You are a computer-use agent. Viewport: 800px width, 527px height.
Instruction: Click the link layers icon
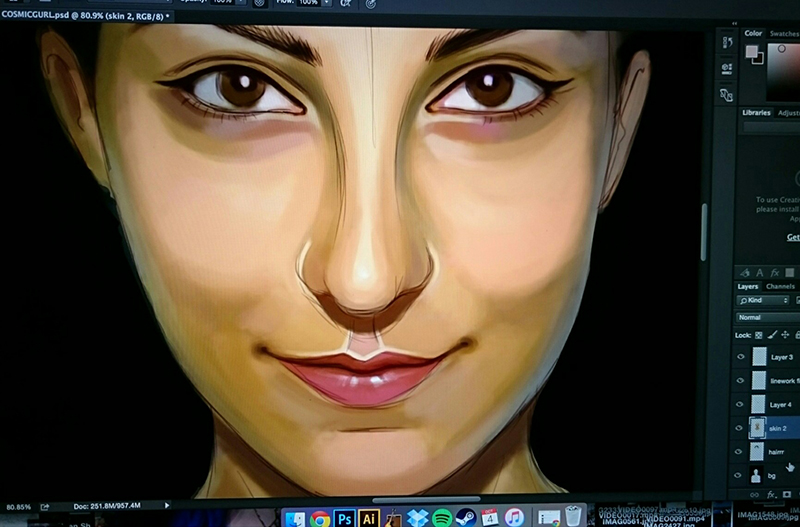pos(754,494)
